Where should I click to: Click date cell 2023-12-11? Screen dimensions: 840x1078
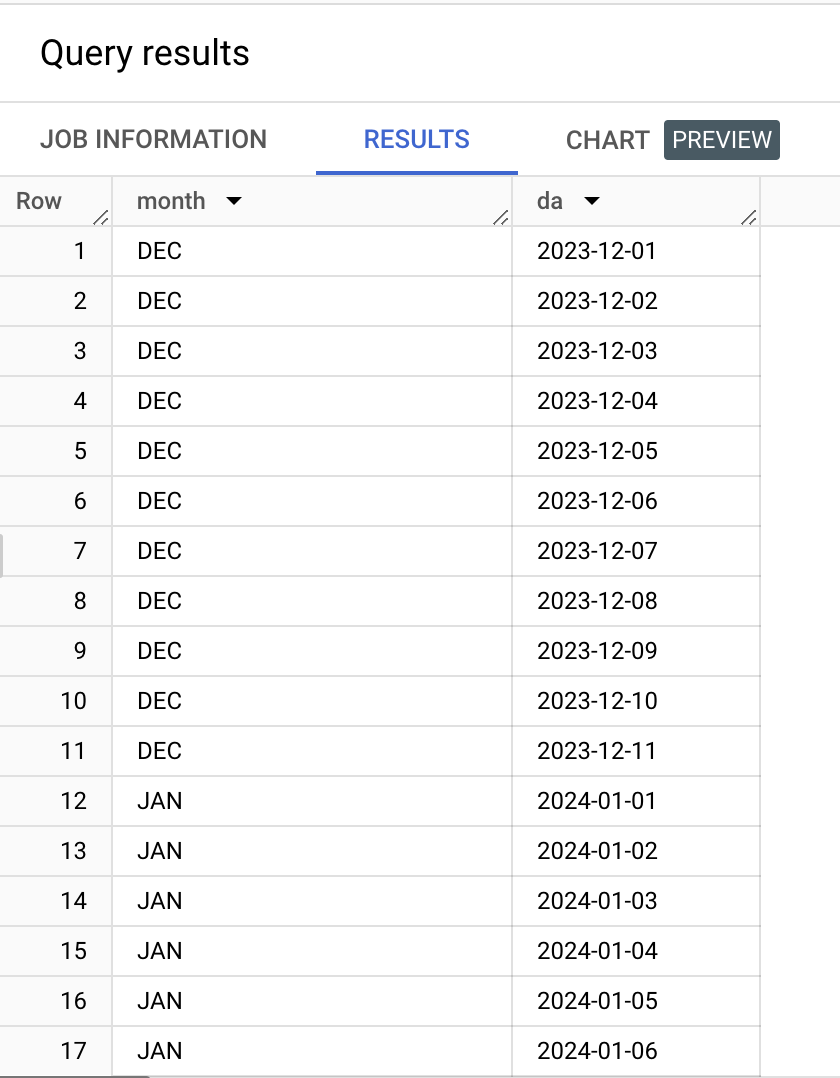coord(597,751)
